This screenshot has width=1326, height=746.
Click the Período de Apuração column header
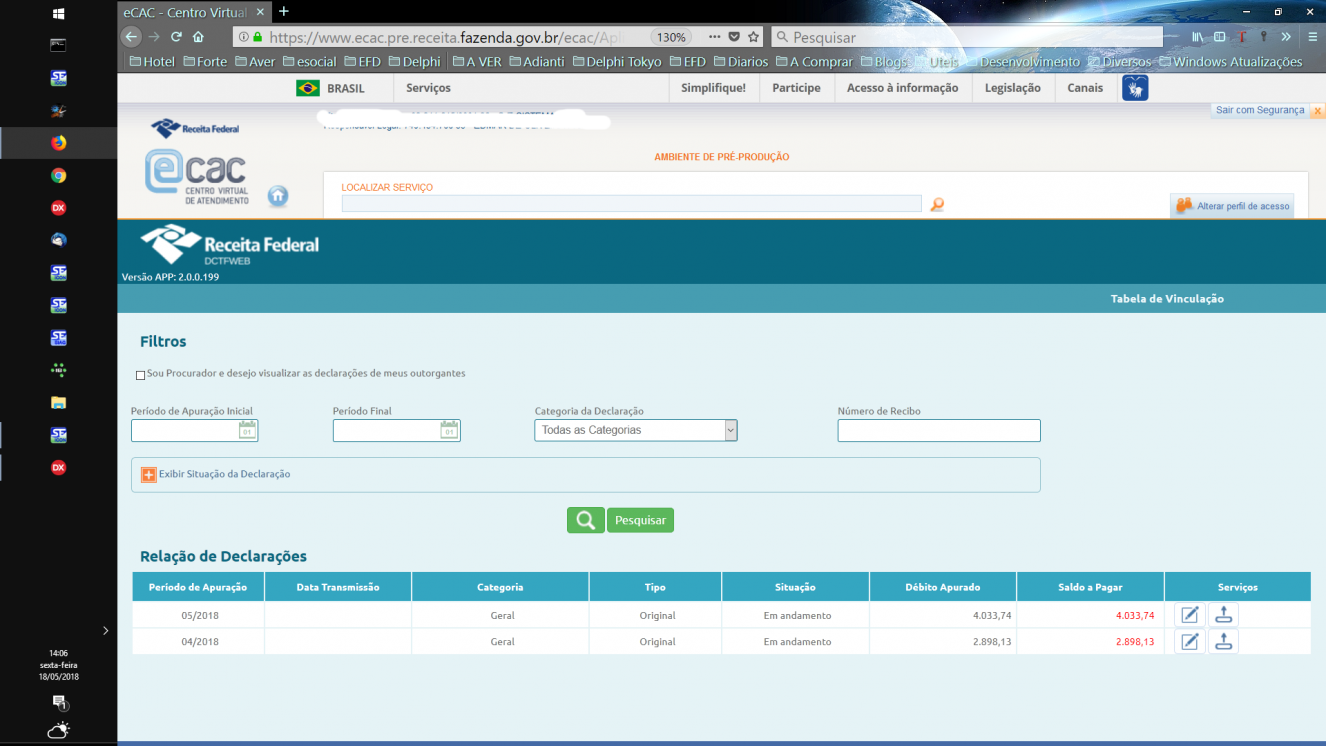[x=199, y=587]
